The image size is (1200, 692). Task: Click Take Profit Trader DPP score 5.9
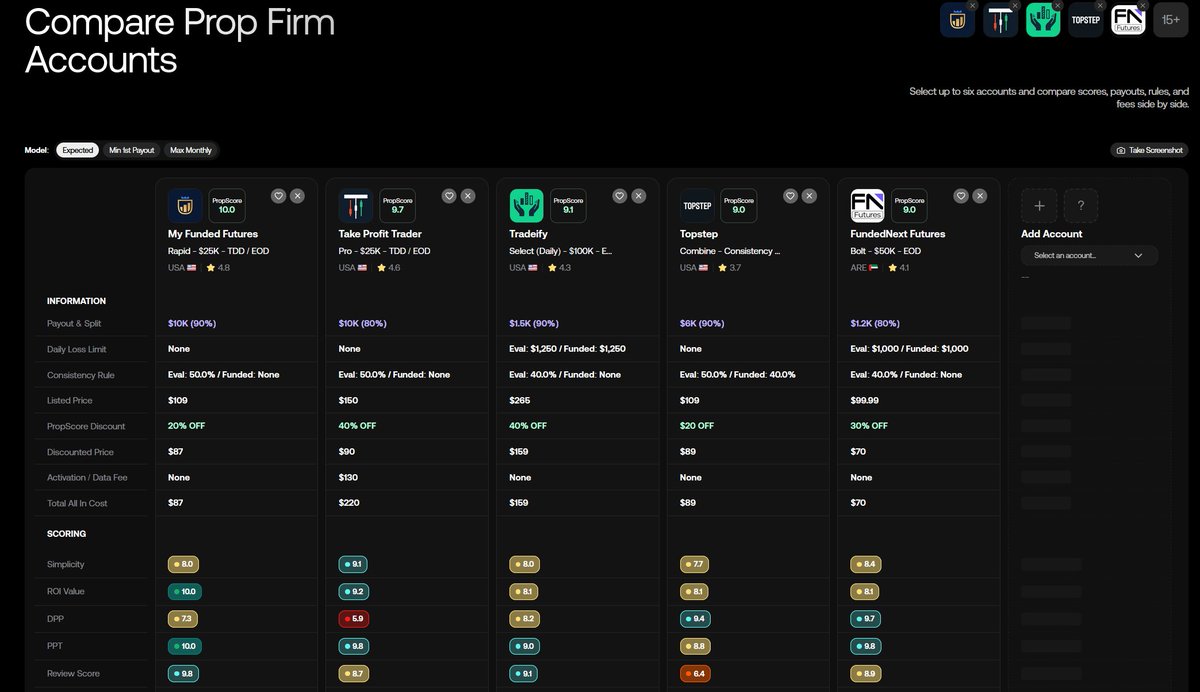click(353, 618)
